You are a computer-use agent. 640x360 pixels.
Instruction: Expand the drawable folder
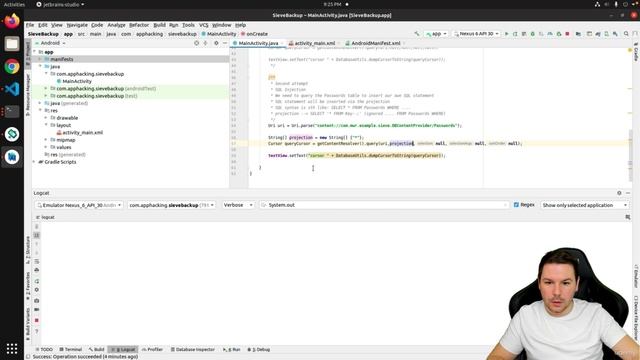(46, 118)
